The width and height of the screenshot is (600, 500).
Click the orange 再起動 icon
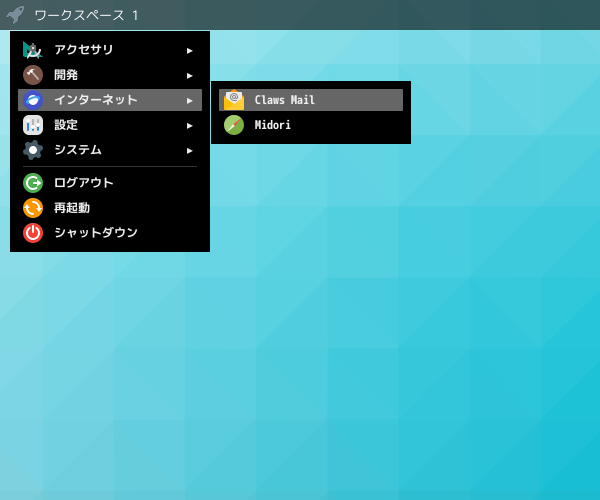(x=33, y=208)
